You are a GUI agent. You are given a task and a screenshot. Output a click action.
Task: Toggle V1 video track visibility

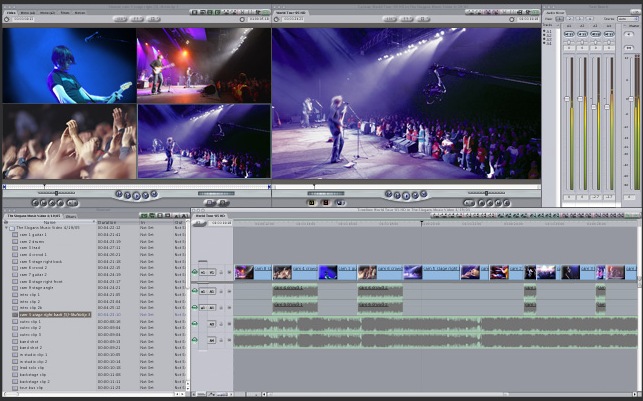click(196, 271)
